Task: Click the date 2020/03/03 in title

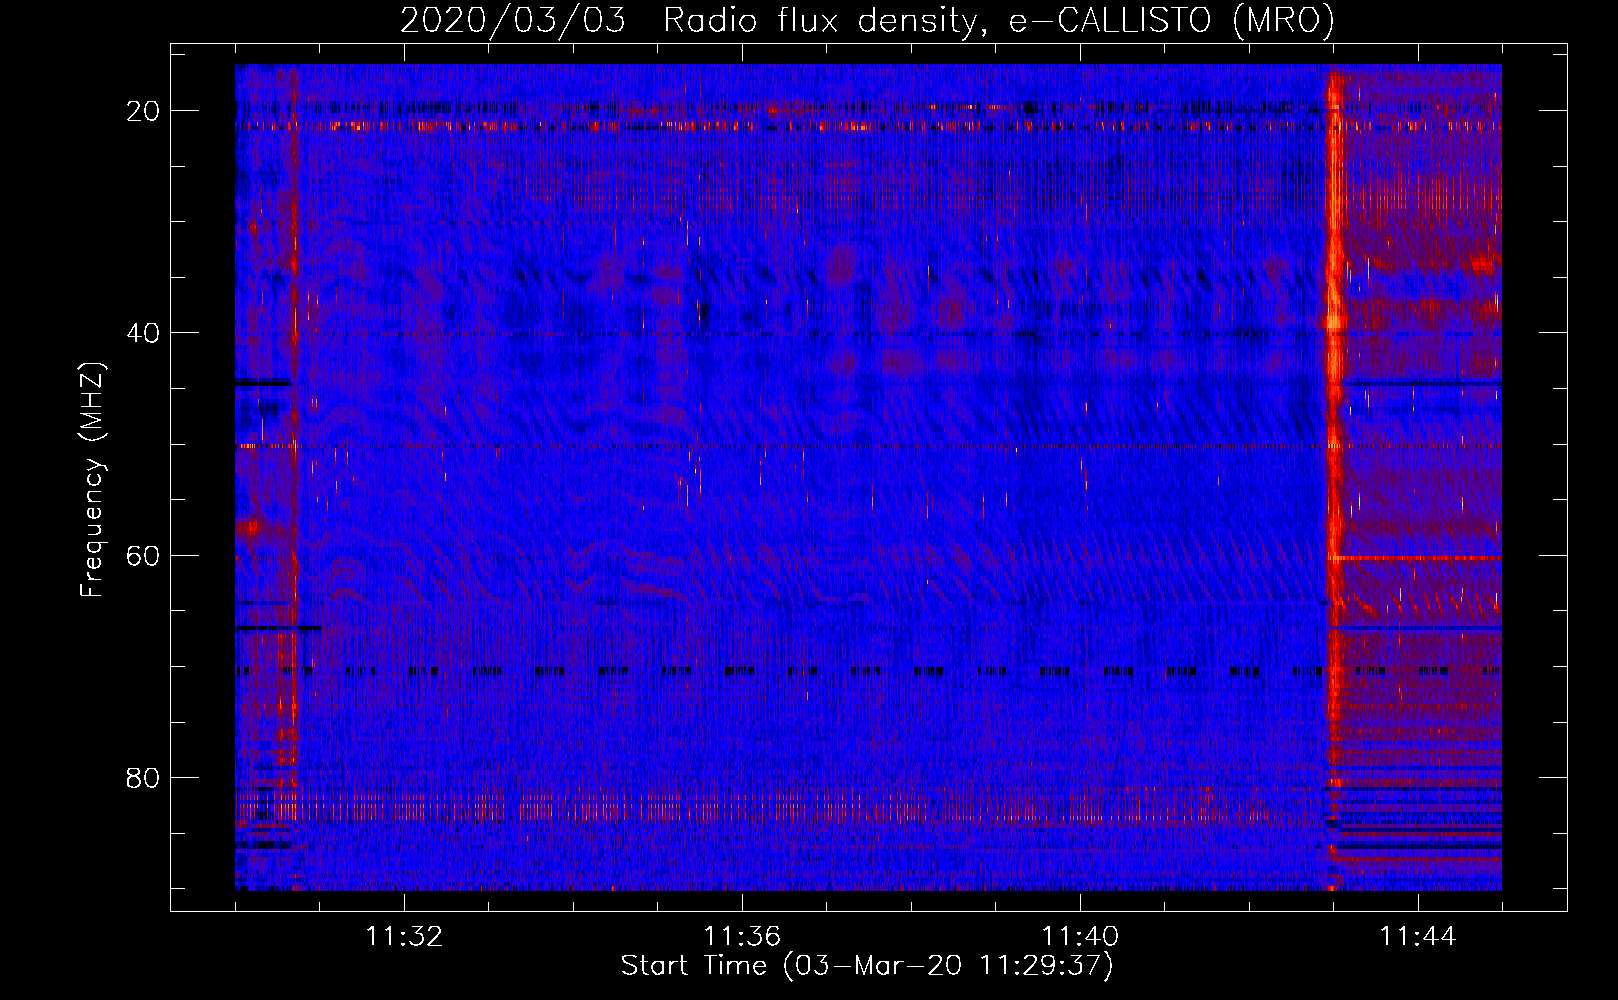Action: [512, 21]
